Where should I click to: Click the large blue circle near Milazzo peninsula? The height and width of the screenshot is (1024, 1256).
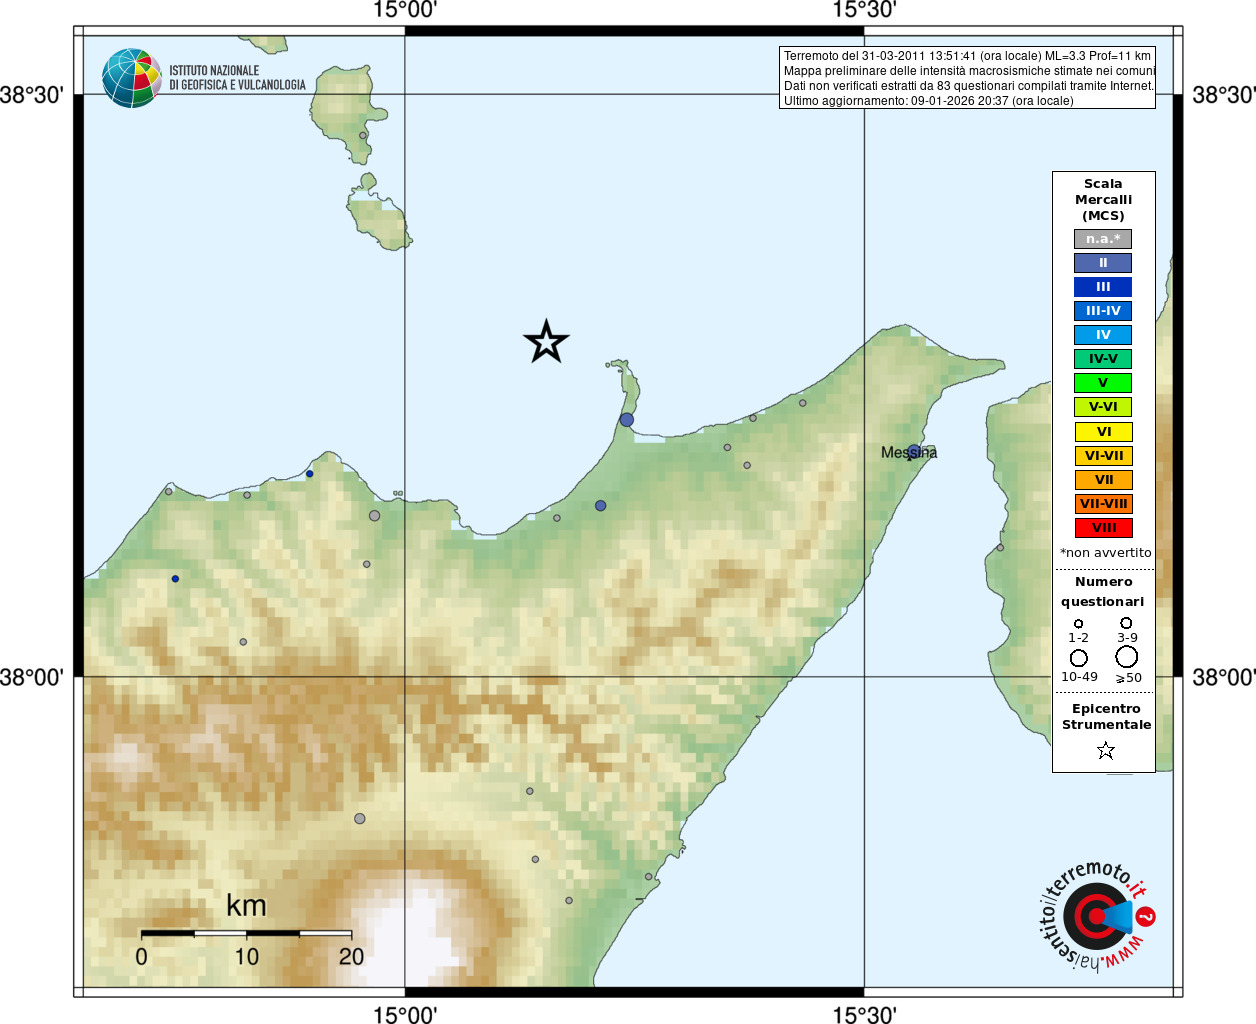pyautogui.click(x=626, y=420)
